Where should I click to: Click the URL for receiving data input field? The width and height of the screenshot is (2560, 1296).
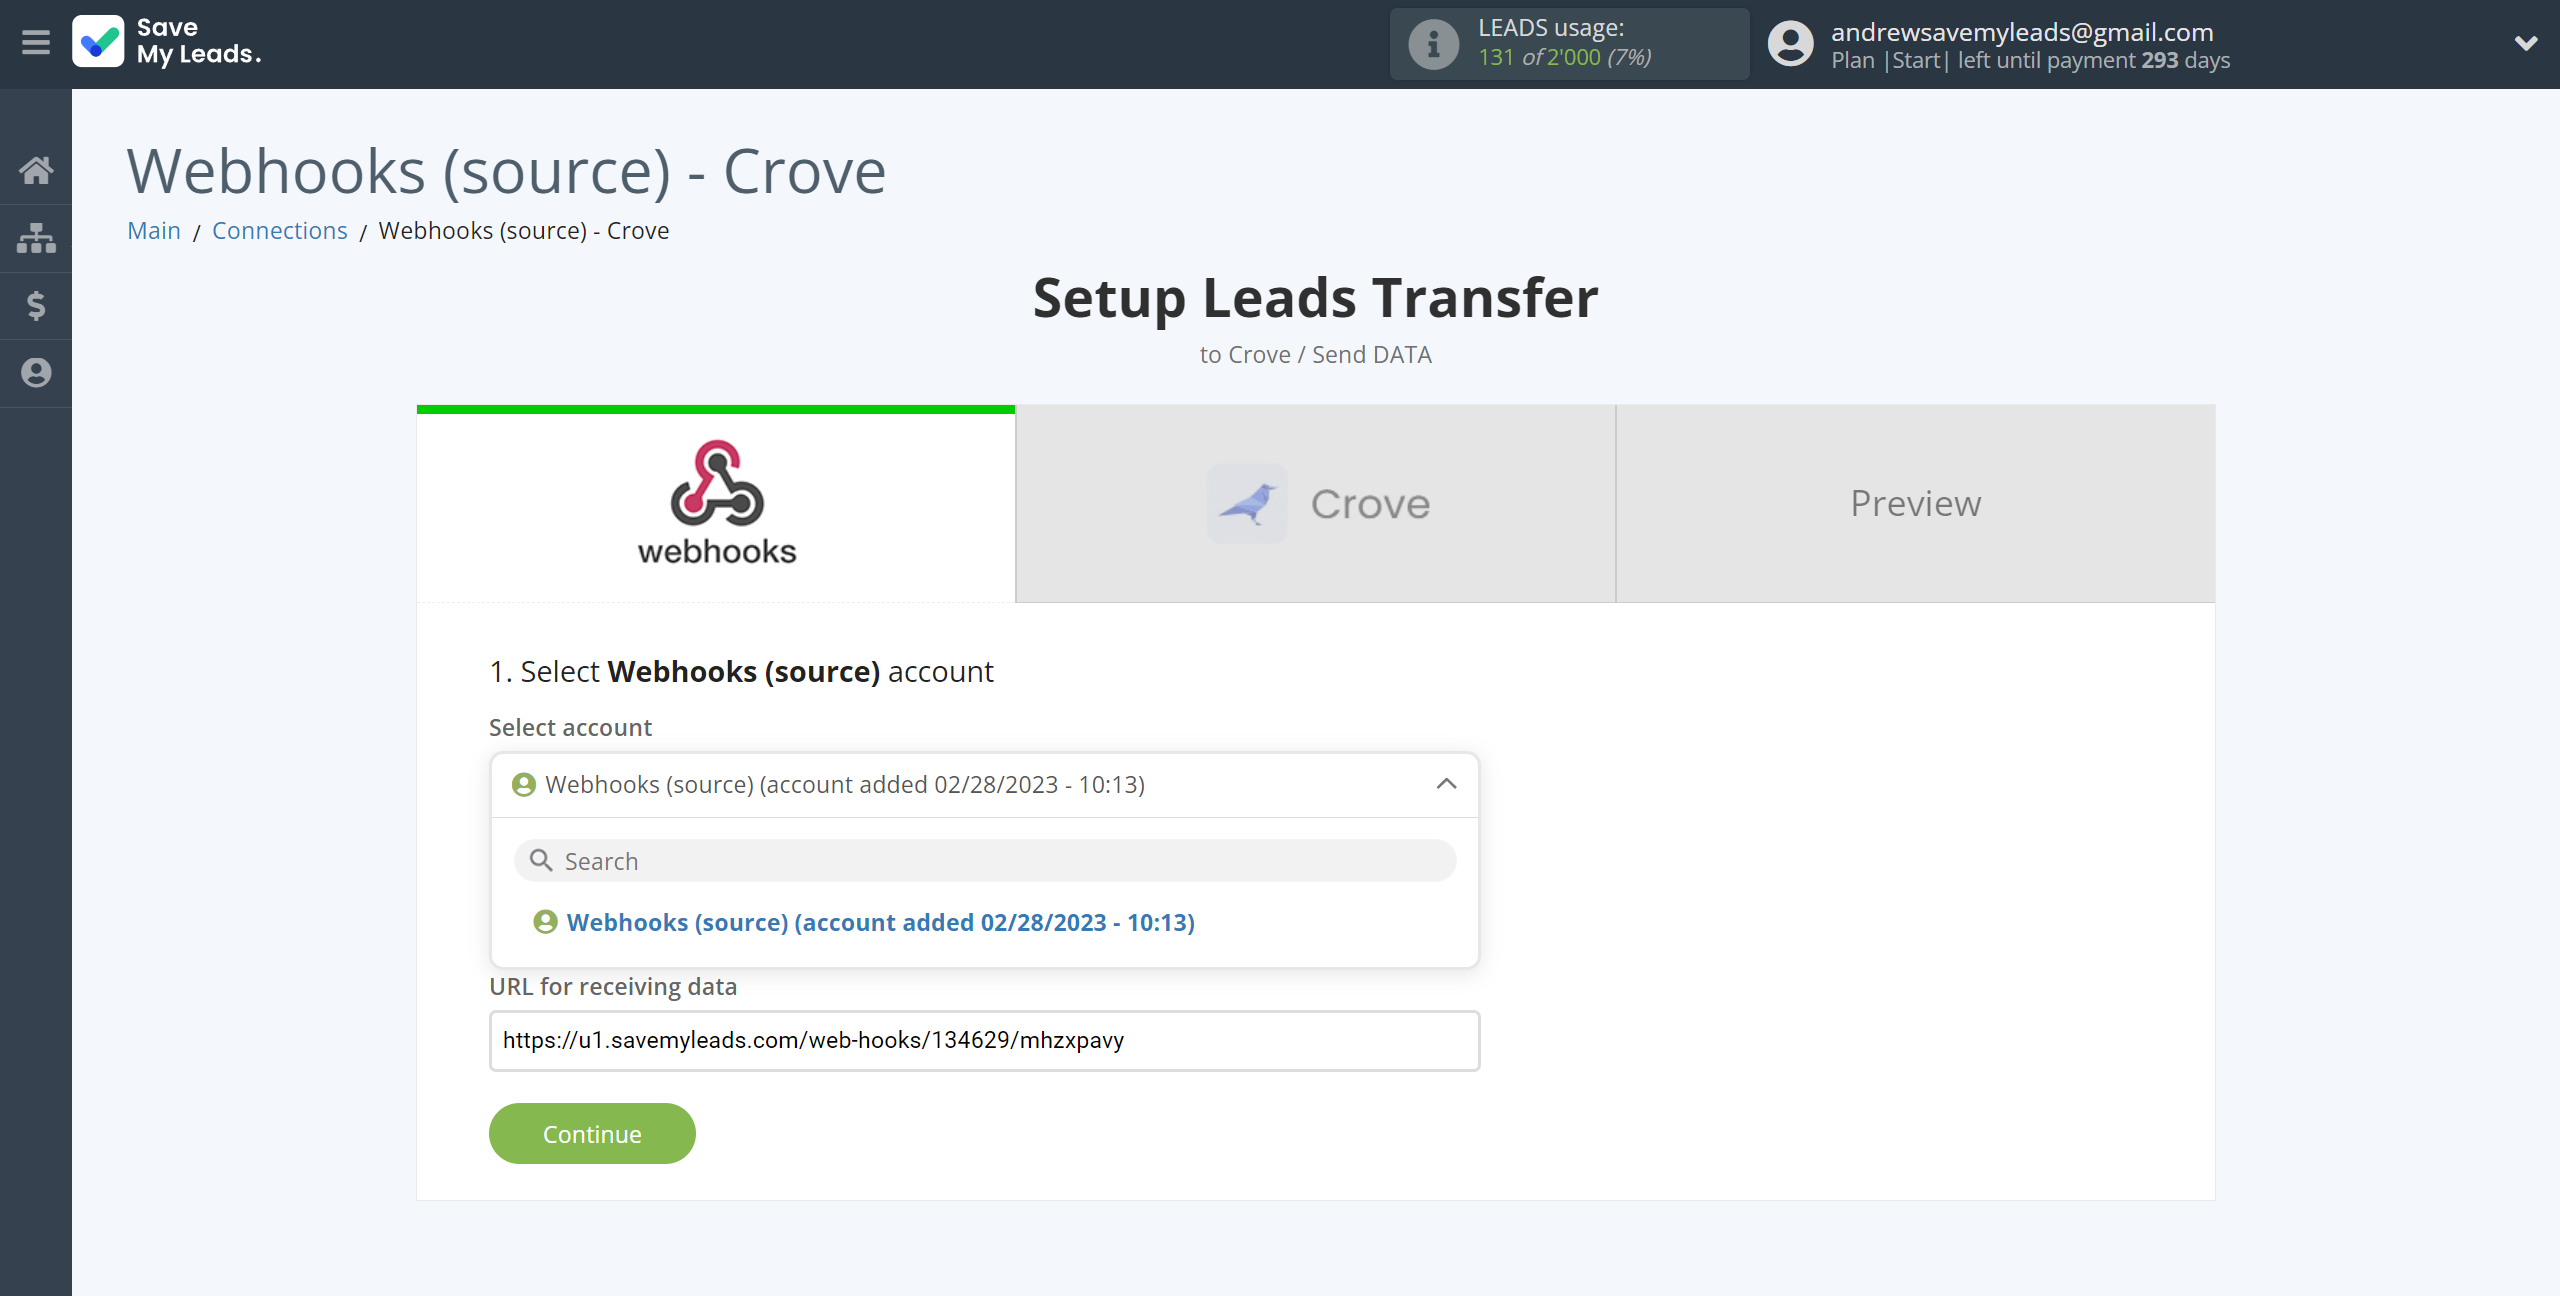[983, 1040]
